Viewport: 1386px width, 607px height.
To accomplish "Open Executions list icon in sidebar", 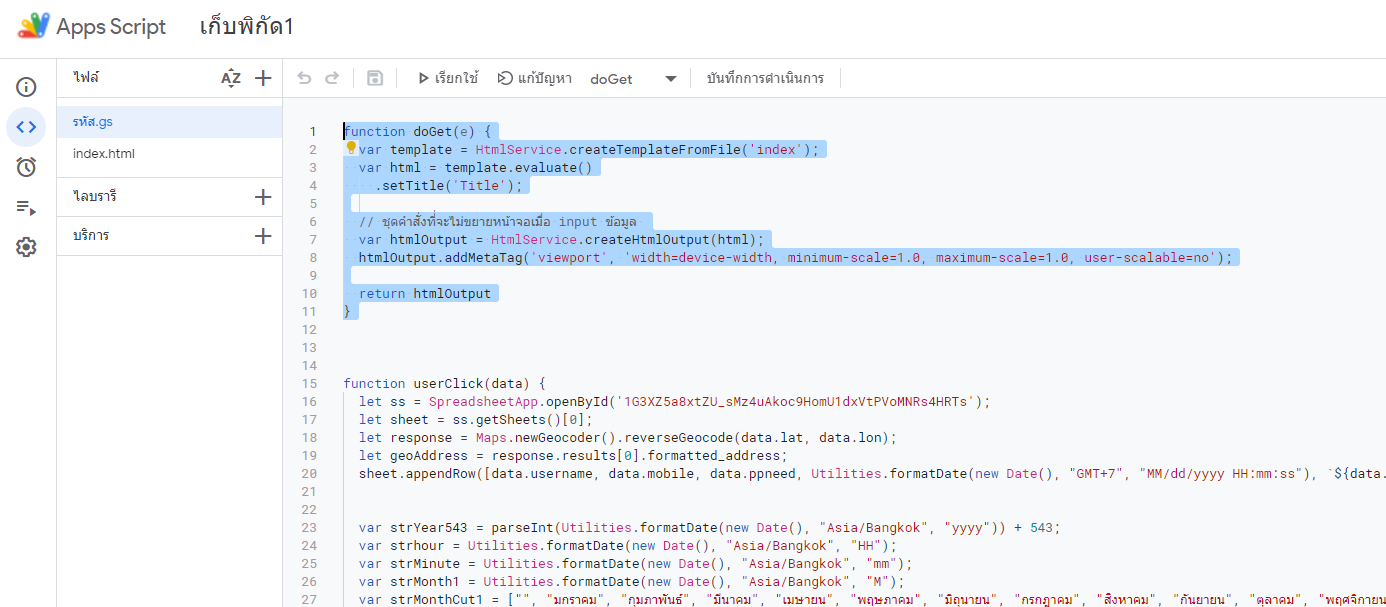I will click(26, 207).
